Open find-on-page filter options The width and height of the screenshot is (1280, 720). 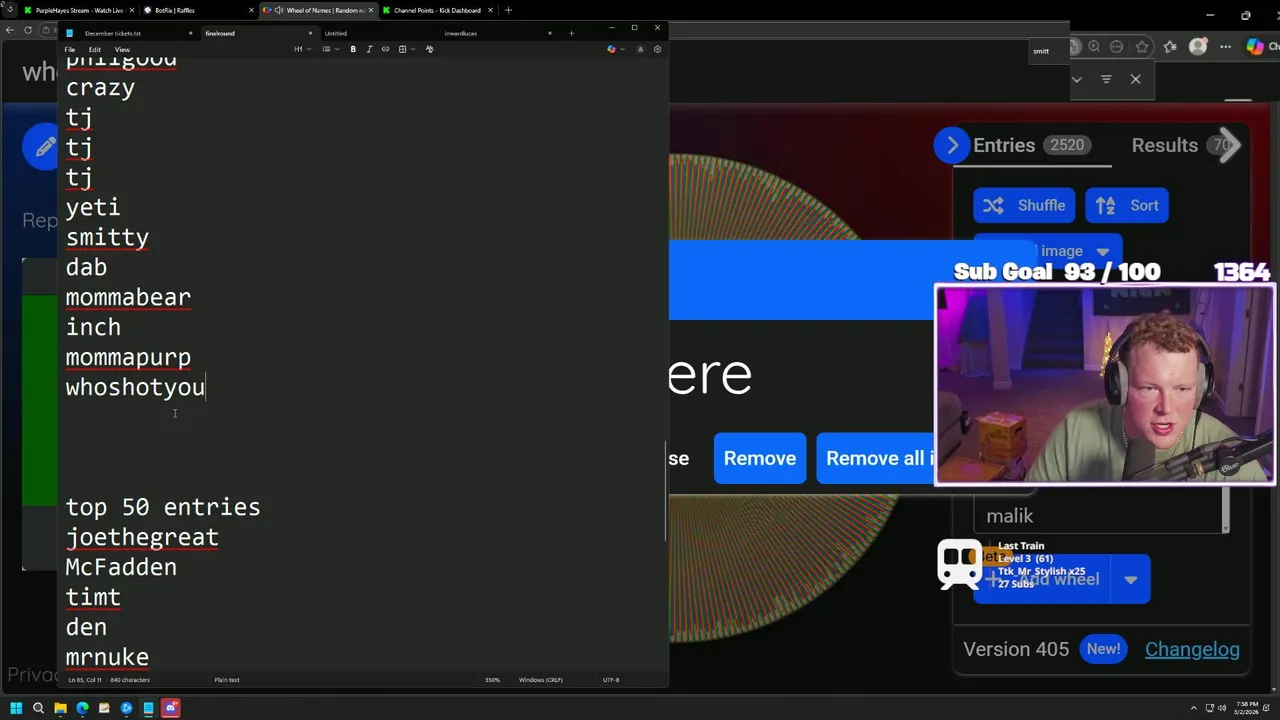[x=1106, y=79]
